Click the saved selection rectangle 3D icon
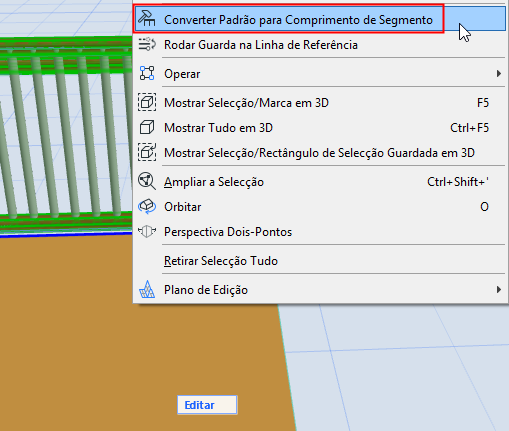The width and height of the screenshot is (509, 431). point(147,152)
